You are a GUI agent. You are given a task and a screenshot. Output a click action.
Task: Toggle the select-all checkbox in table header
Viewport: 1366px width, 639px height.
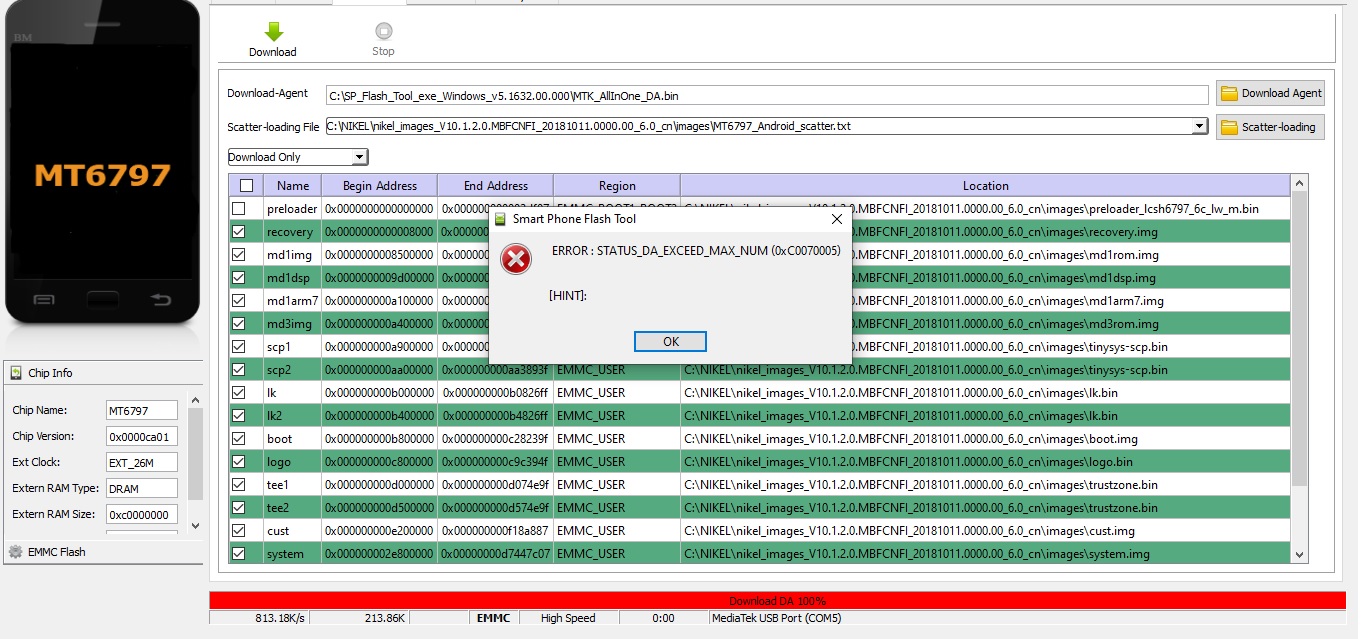point(245,186)
